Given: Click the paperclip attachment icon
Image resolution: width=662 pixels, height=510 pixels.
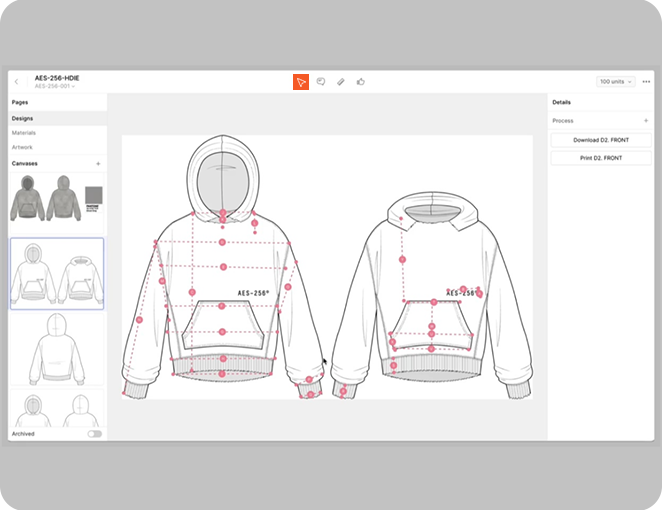Looking at the screenshot, I should (340, 82).
